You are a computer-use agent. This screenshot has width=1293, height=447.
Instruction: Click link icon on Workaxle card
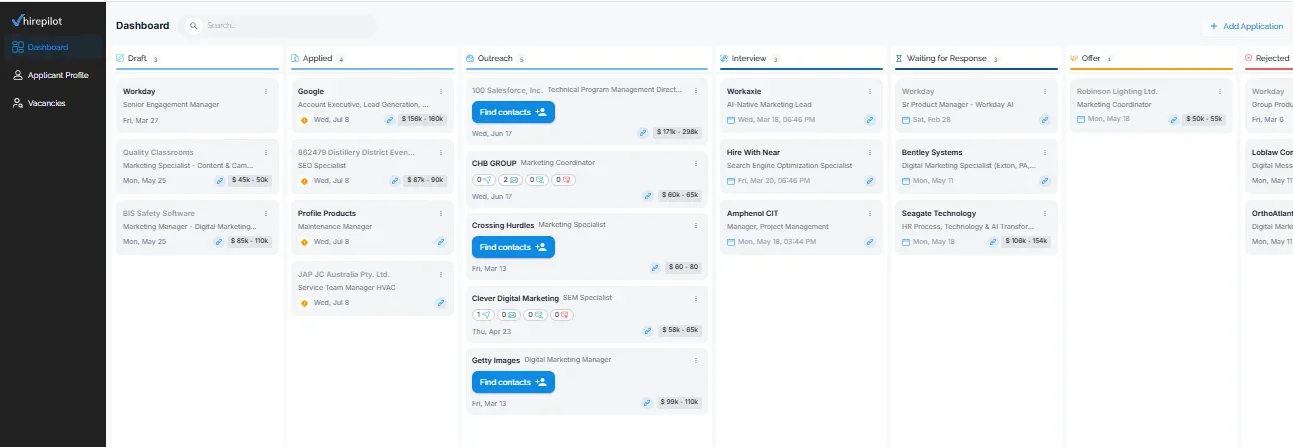point(870,120)
